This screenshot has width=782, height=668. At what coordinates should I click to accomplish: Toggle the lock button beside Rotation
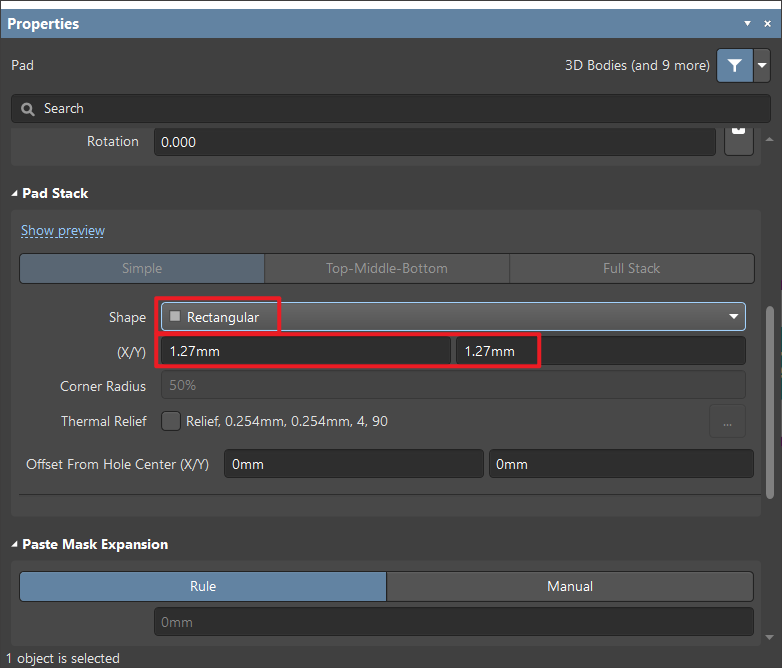(x=739, y=141)
